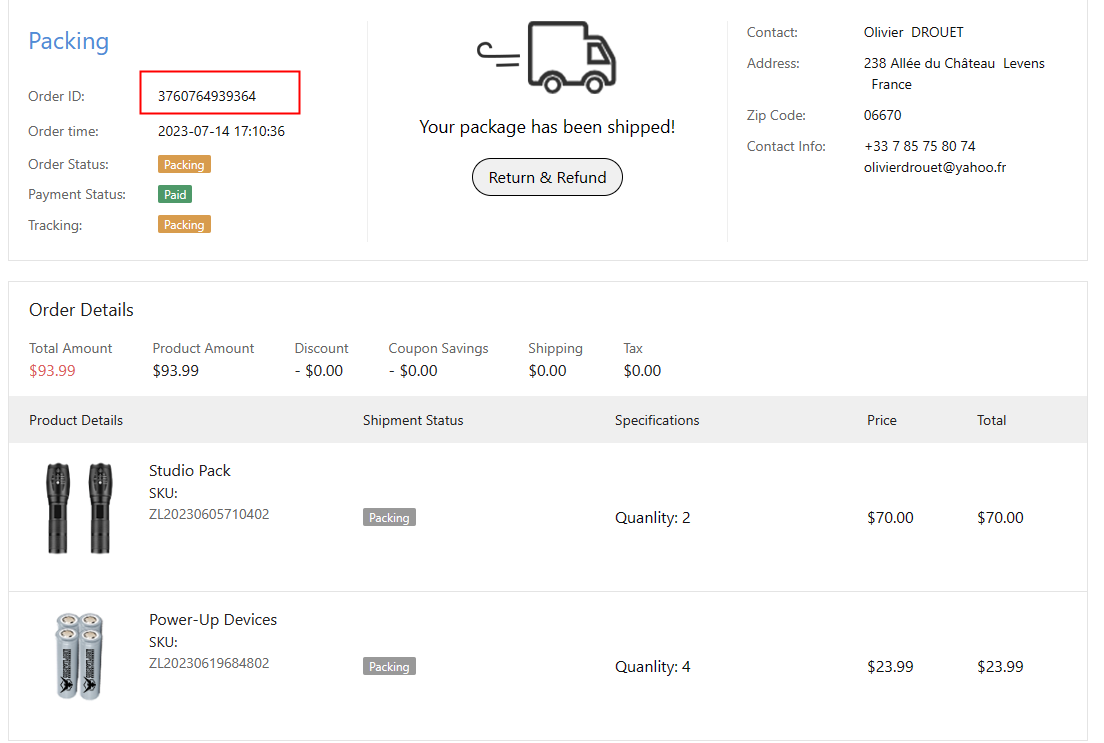Click the order time 2023-07-14 17:10:36
Image resolution: width=1104 pixels, height=743 pixels.
[x=221, y=131]
